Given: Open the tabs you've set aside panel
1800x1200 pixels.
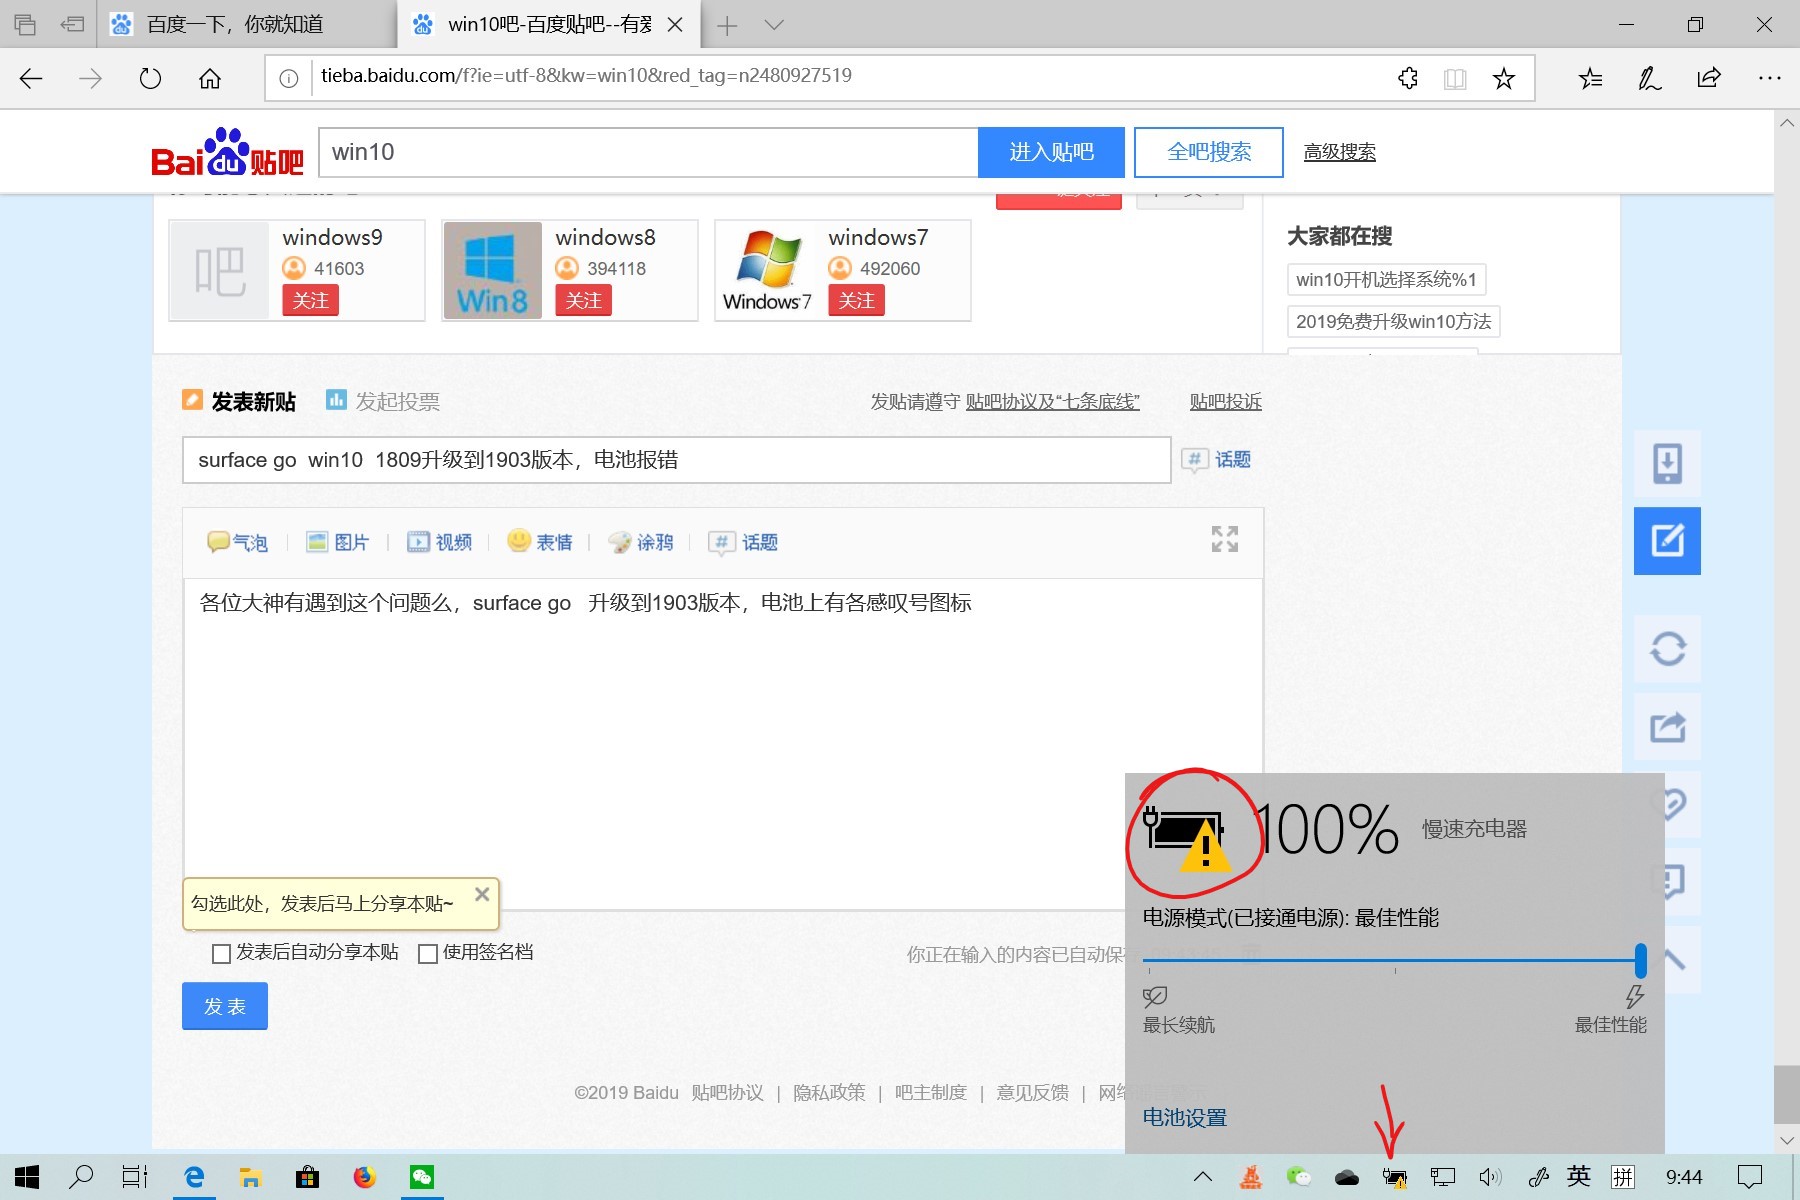Looking at the screenshot, I should click(x=25, y=24).
